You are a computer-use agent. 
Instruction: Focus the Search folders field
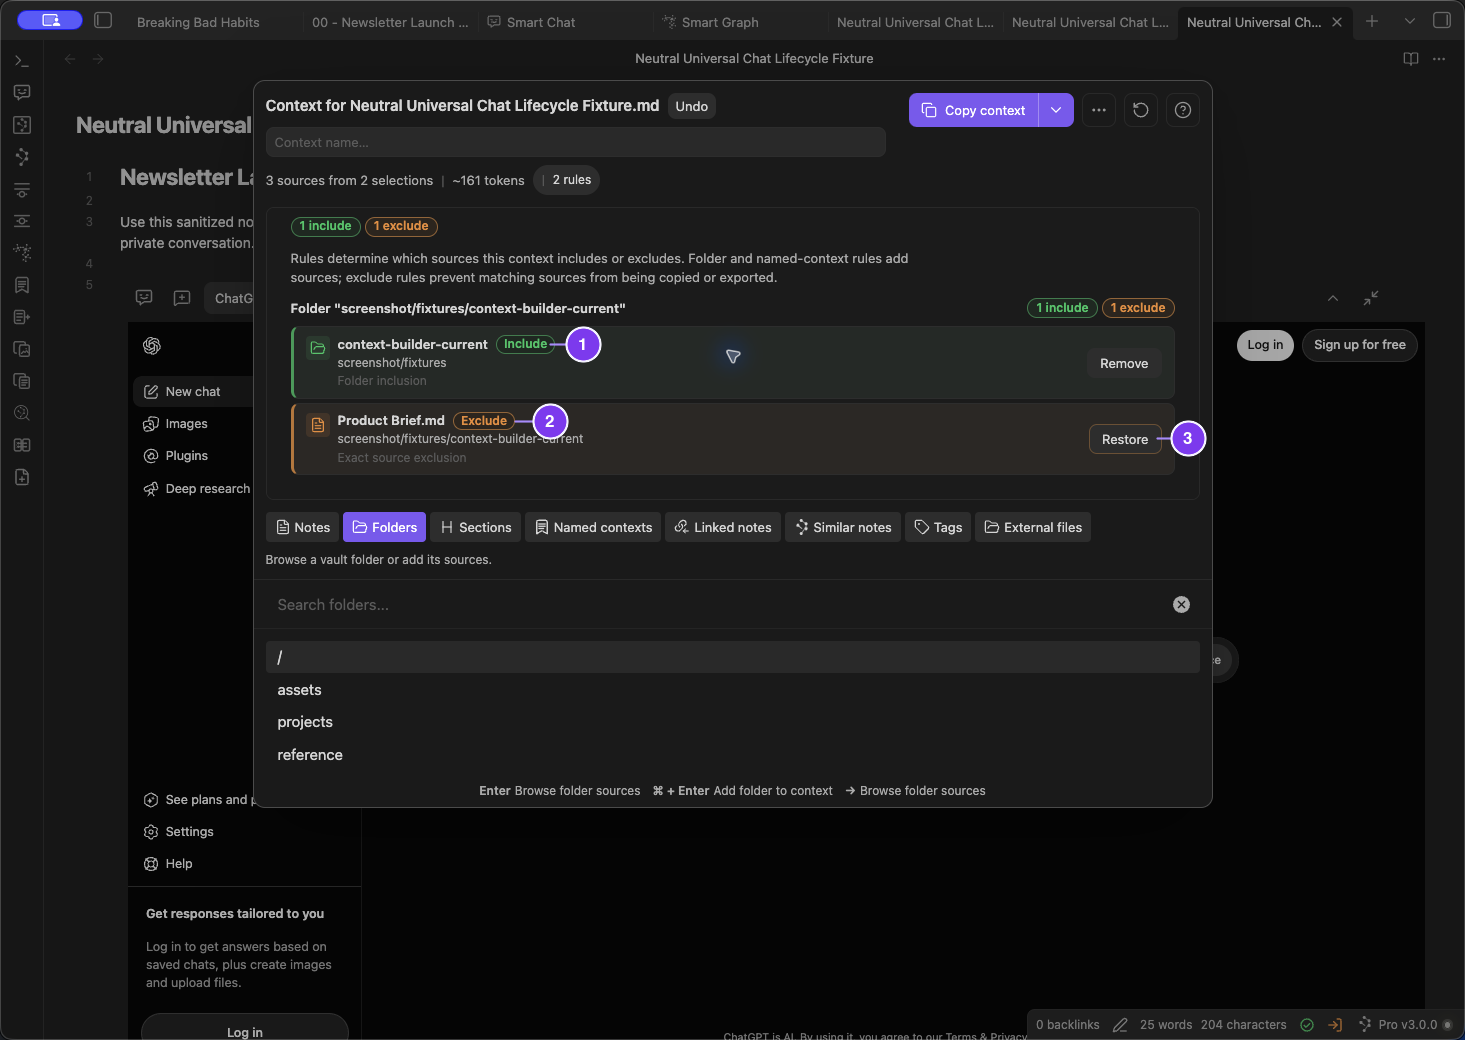[x=720, y=604]
